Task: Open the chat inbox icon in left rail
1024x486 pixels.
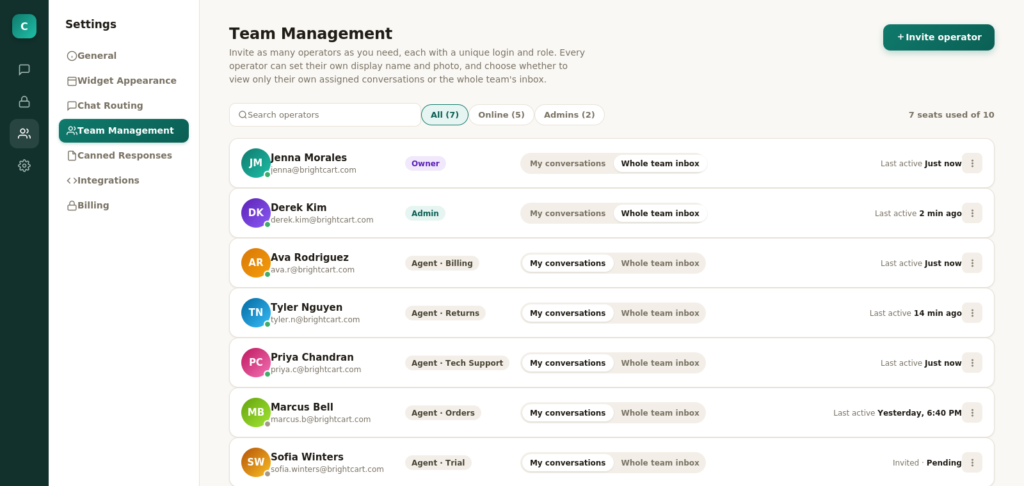Action: [24, 70]
